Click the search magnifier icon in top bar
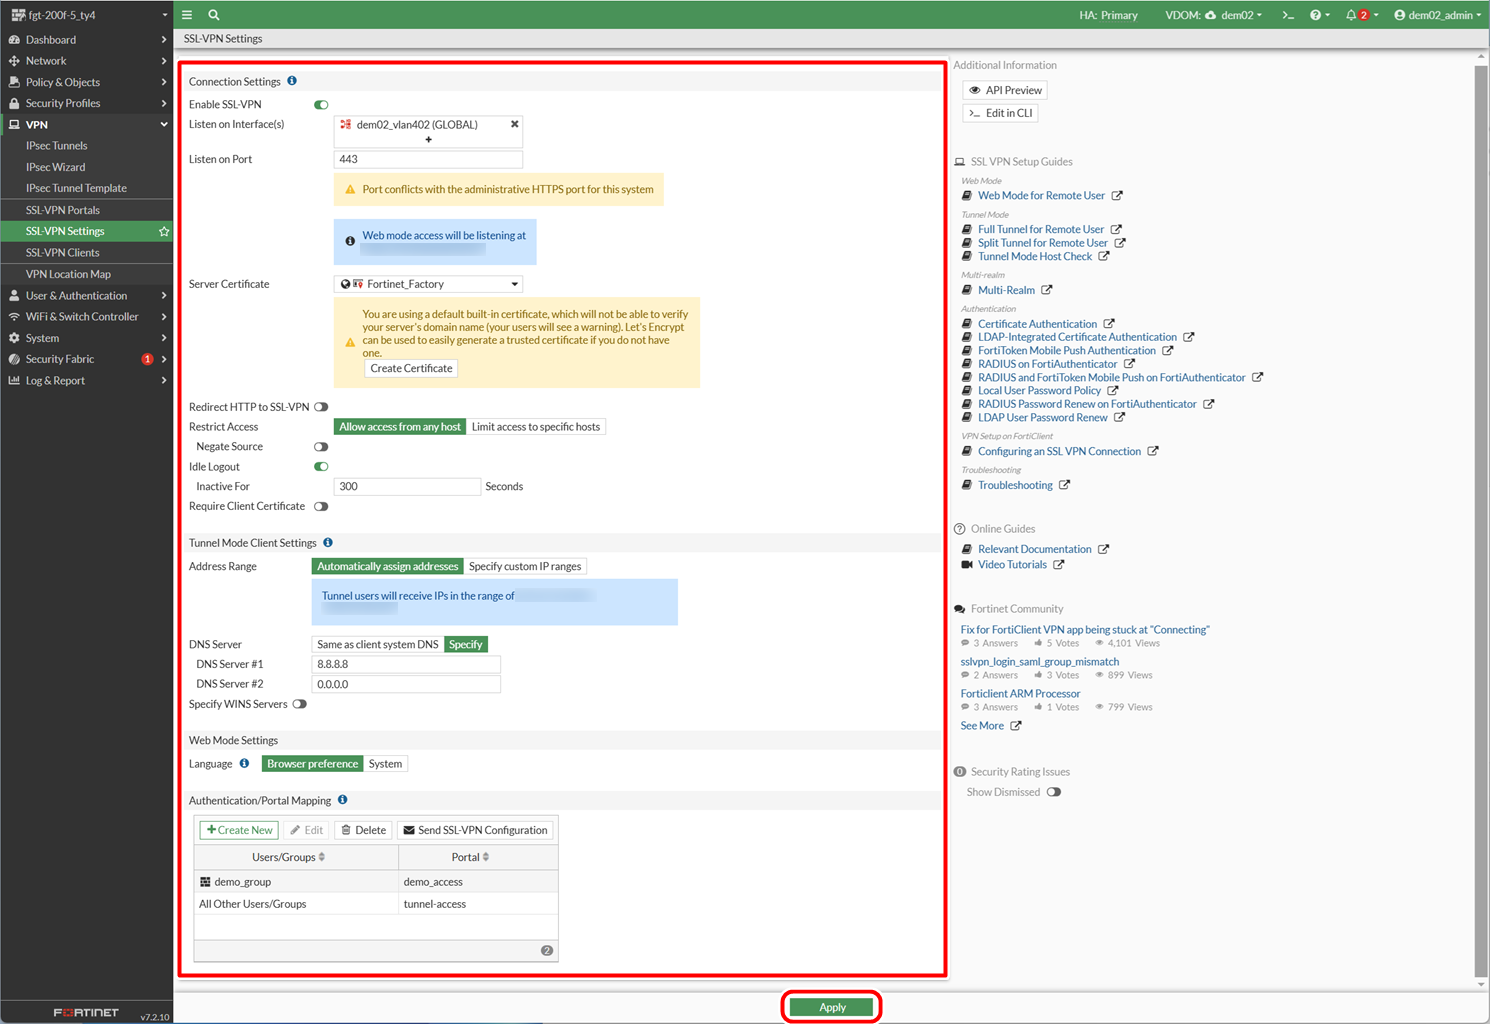Image resolution: width=1490 pixels, height=1026 pixels. tap(214, 15)
